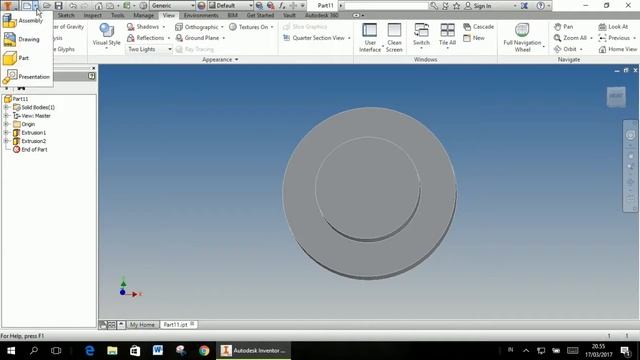Click Home View button
The width and height of the screenshot is (640, 360).
coord(618,49)
